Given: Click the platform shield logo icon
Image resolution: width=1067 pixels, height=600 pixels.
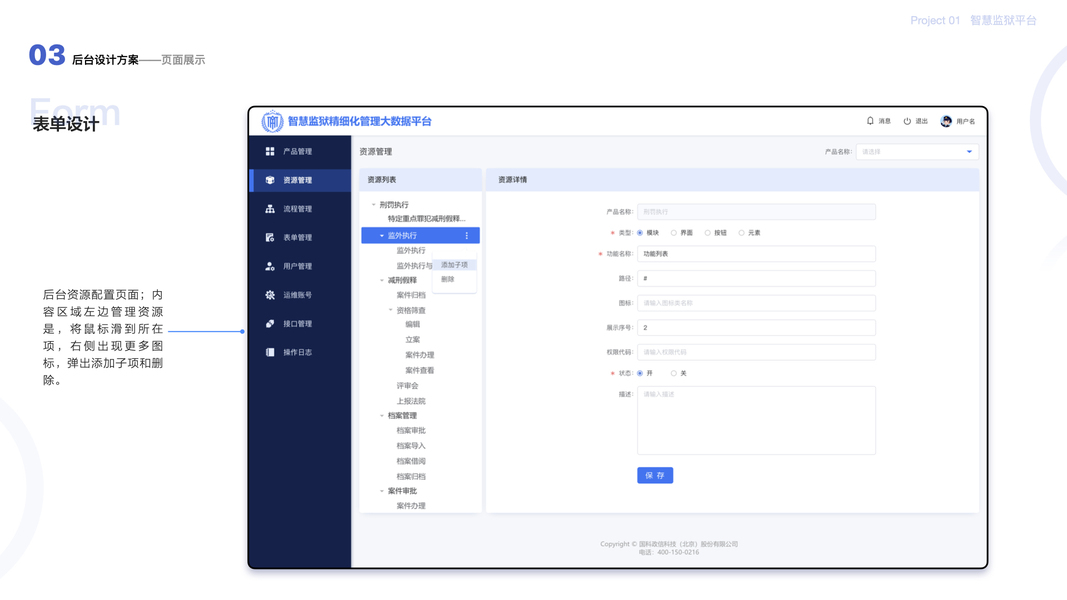Looking at the screenshot, I should [x=272, y=121].
